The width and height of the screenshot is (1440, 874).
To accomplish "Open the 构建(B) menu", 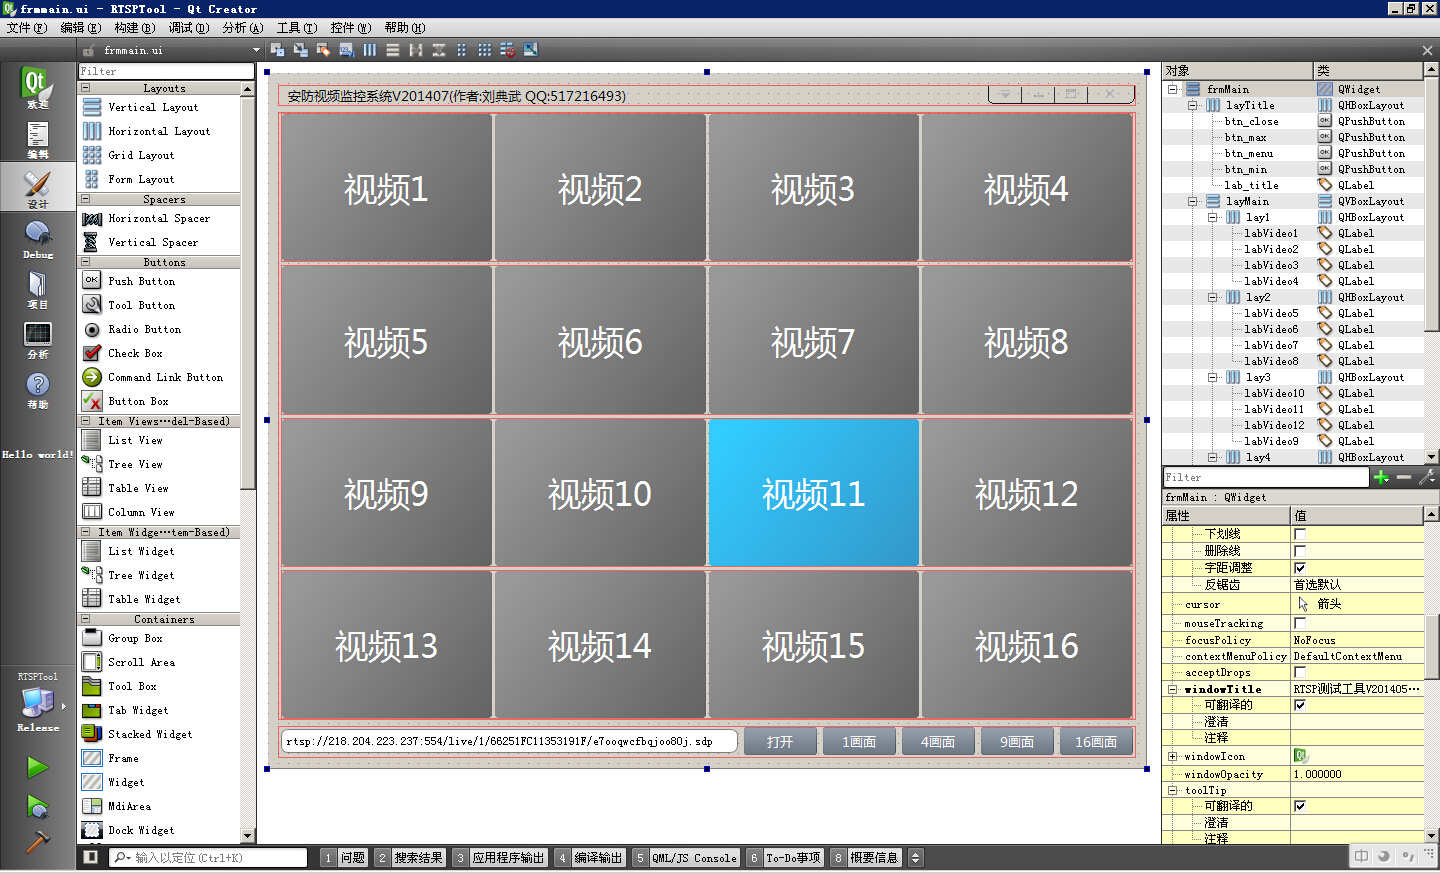I will point(134,28).
